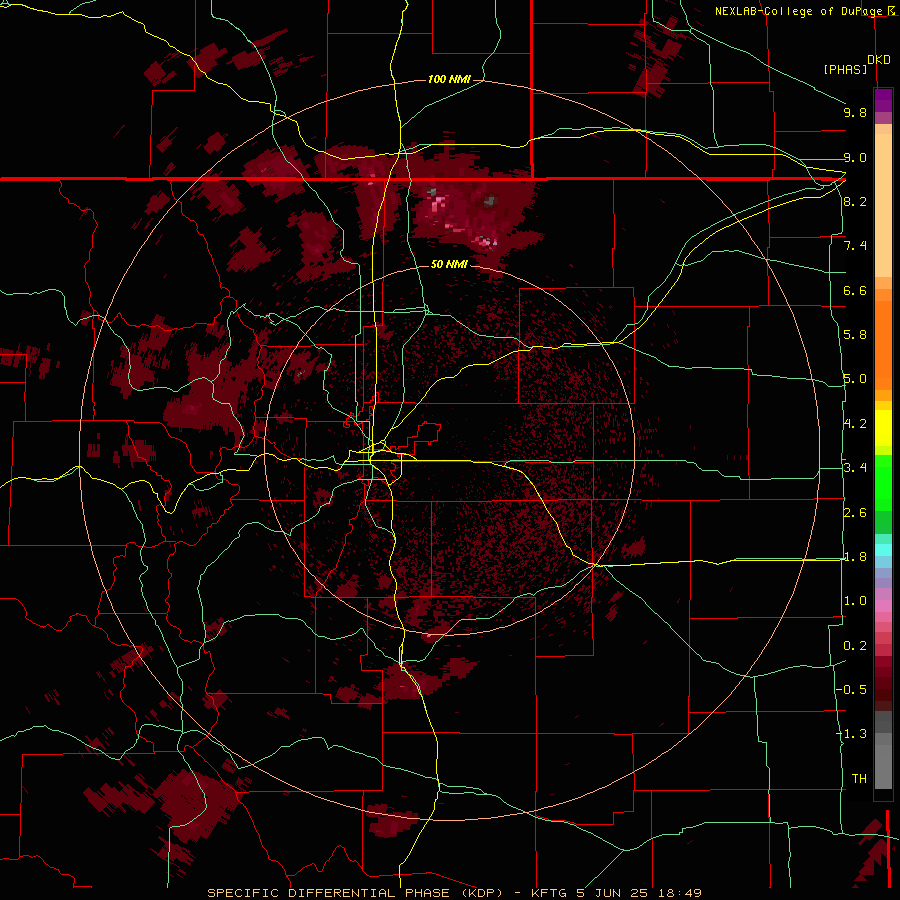Click the [PHAS] legend header text

pos(845,69)
